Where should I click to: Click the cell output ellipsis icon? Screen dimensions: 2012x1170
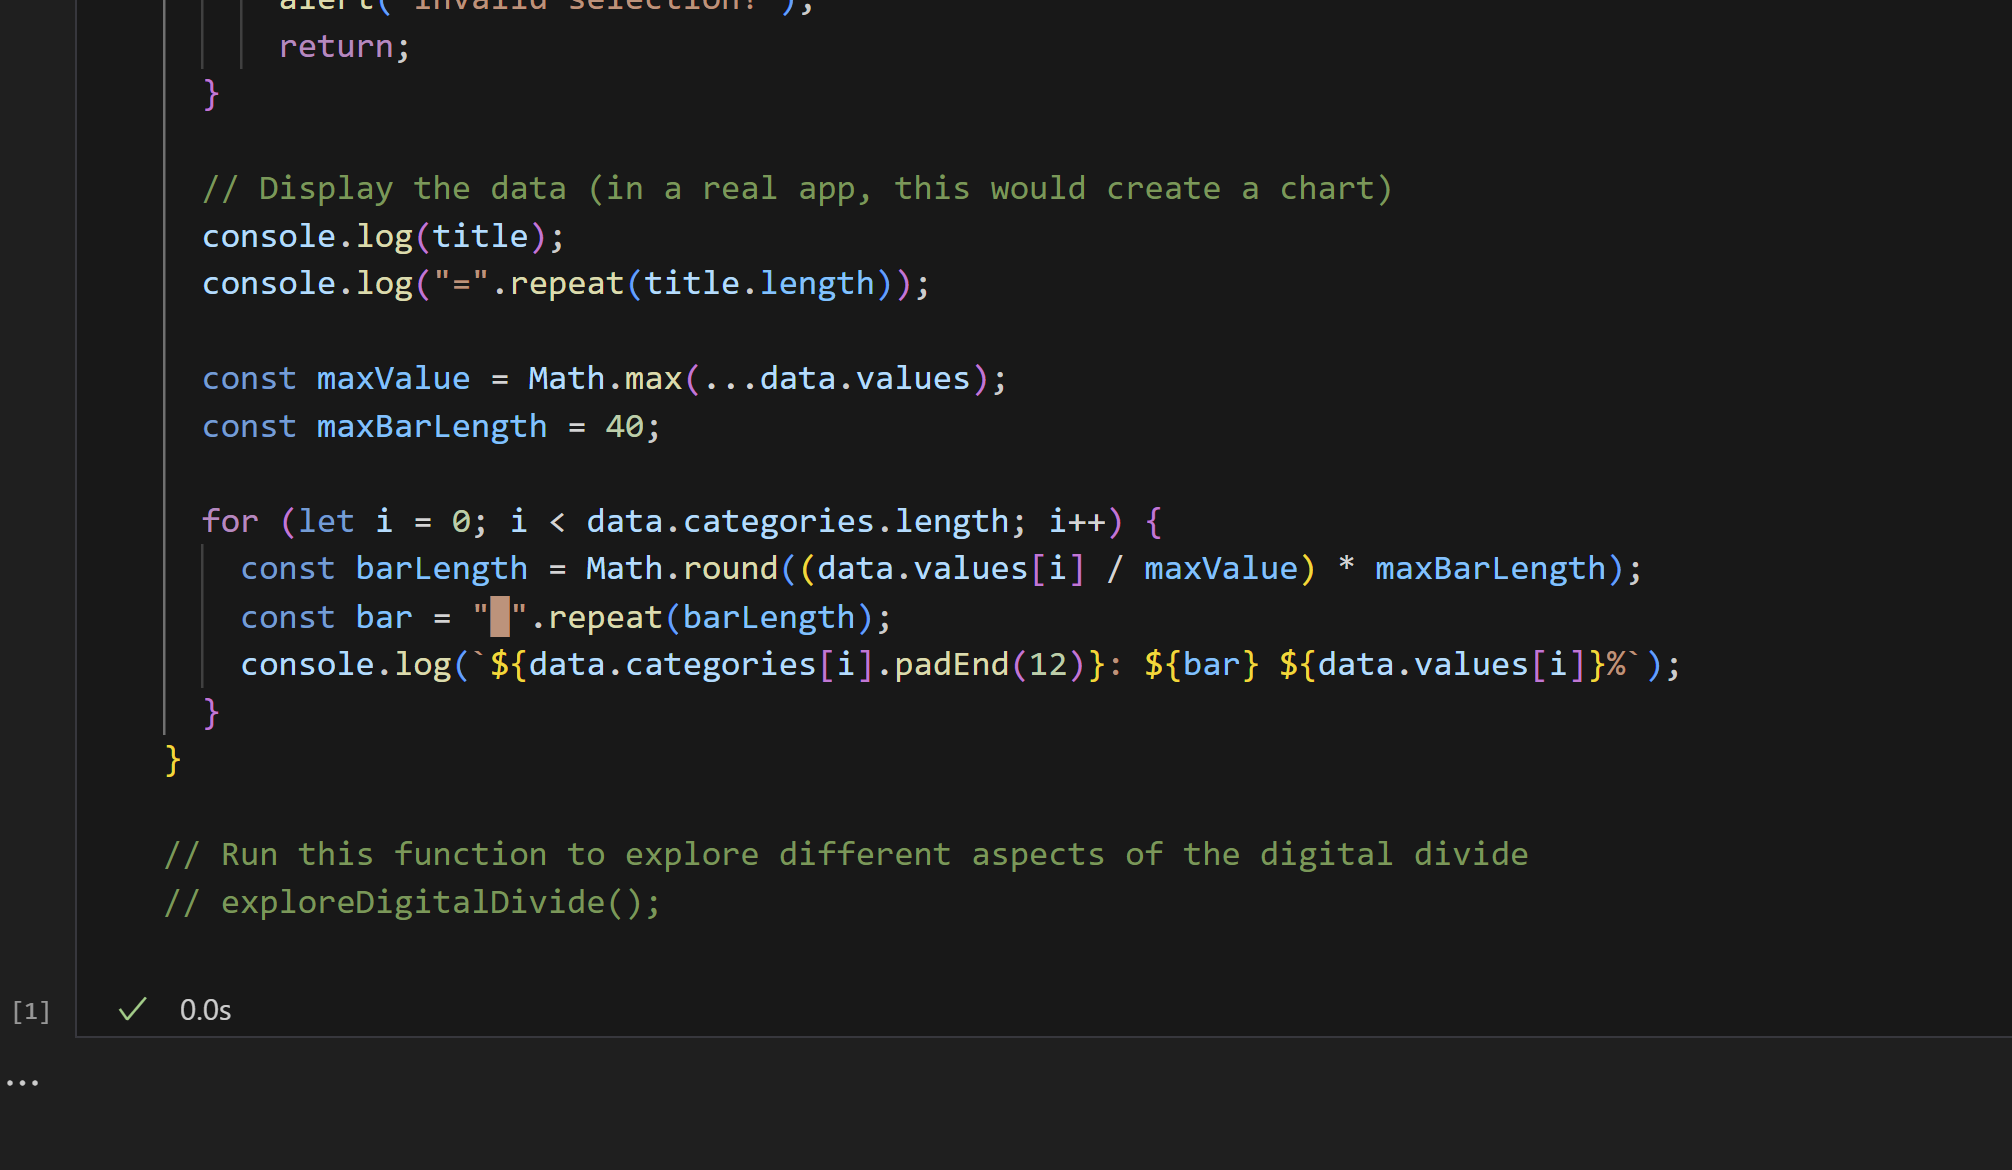[22, 1083]
